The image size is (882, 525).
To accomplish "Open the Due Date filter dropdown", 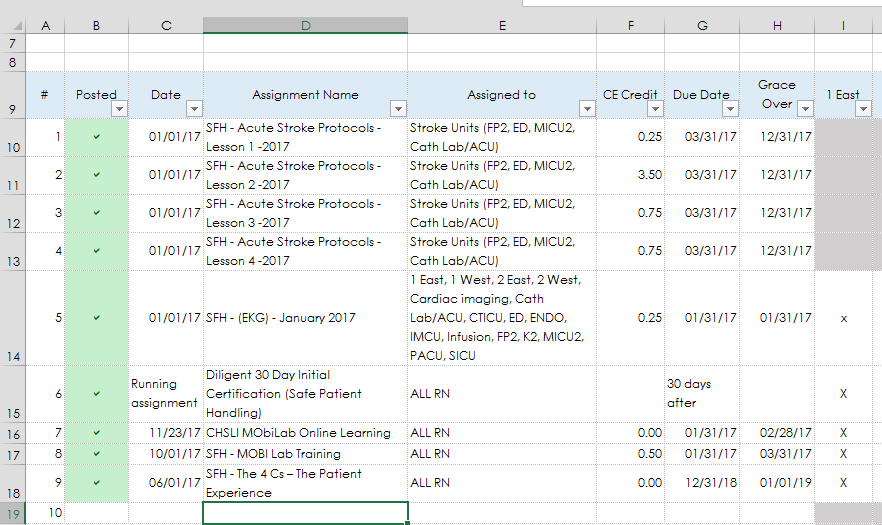I will pos(730,109).
